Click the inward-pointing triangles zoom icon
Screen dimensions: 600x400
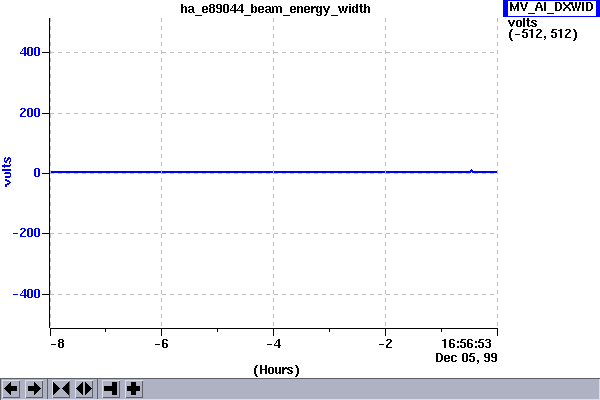61,389
